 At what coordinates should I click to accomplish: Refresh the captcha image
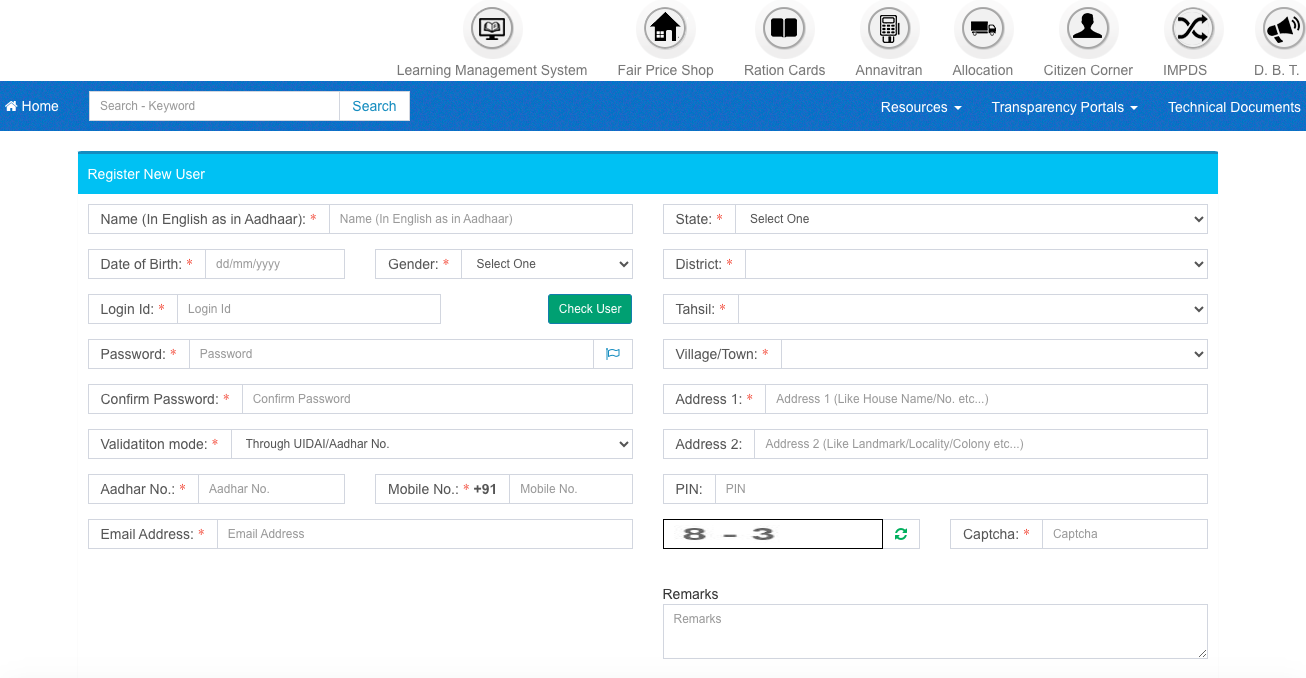tap(900, 533)
